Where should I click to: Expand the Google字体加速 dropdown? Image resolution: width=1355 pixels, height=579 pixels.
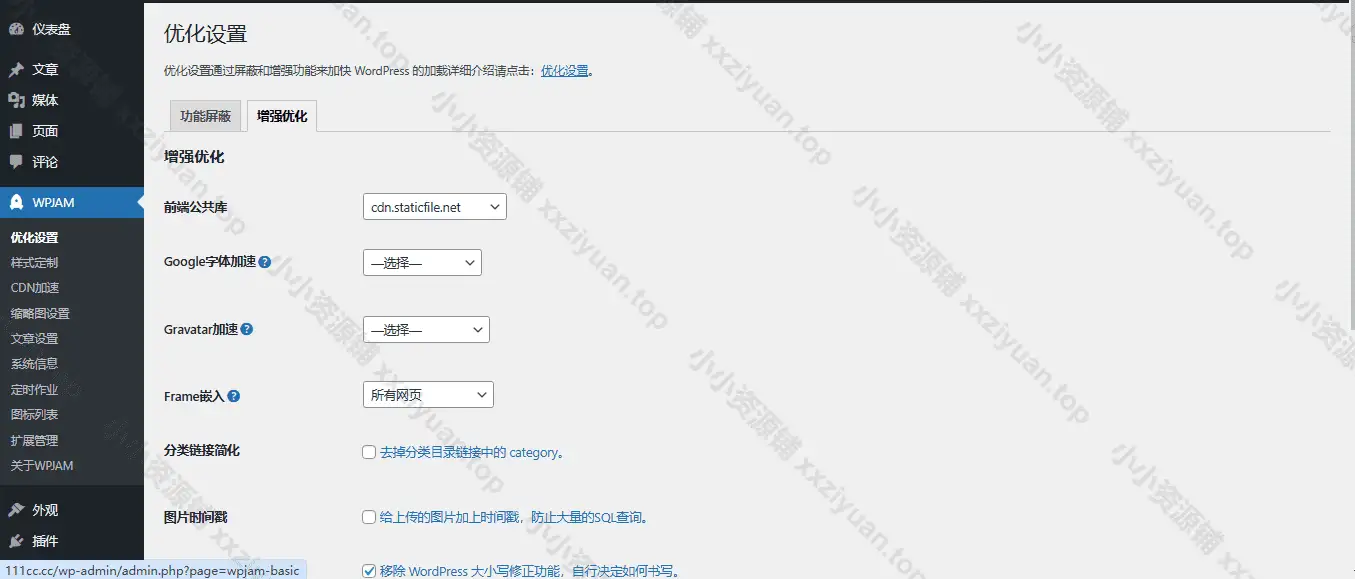pyautogui.click(x=422, y=263)
